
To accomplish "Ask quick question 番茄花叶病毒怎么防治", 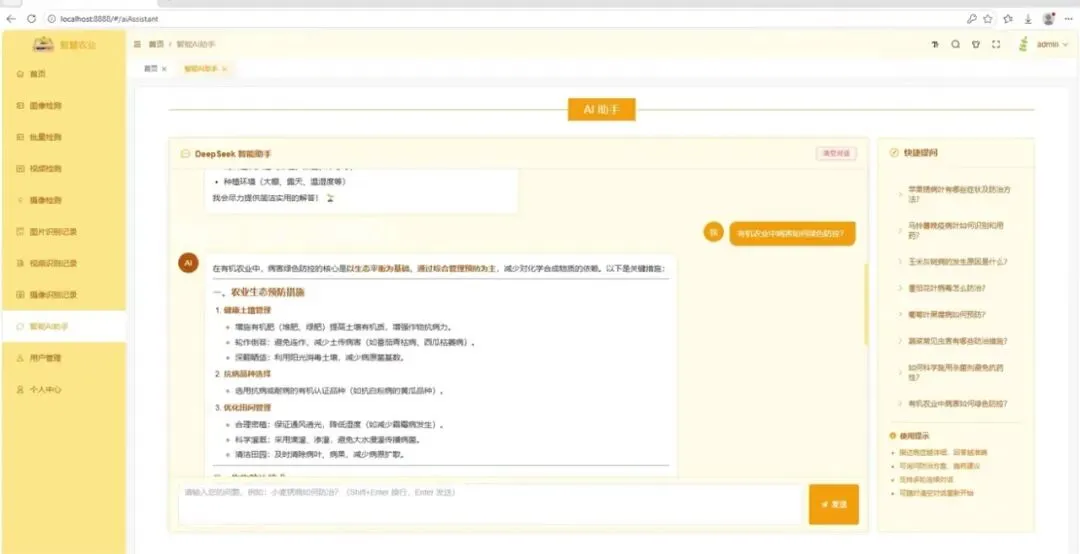I will tap(946, 288).
